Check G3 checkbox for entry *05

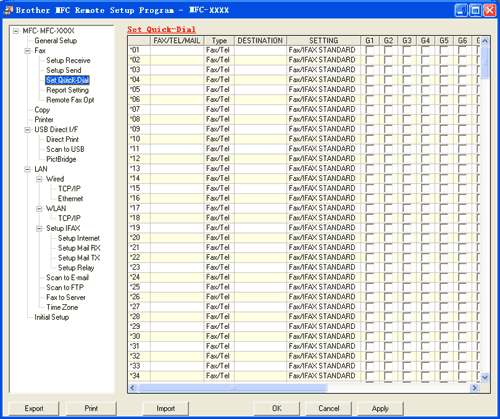407,90
